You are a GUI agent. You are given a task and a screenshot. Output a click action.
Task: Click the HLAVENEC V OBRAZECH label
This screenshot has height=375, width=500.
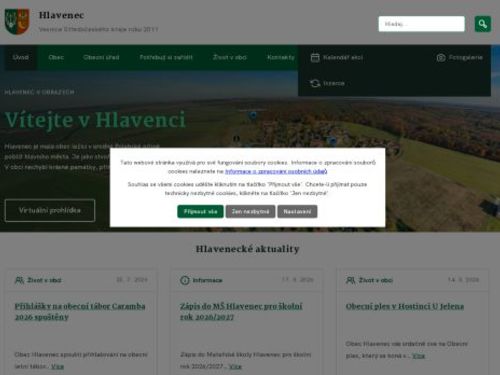[x=39, y=92]
